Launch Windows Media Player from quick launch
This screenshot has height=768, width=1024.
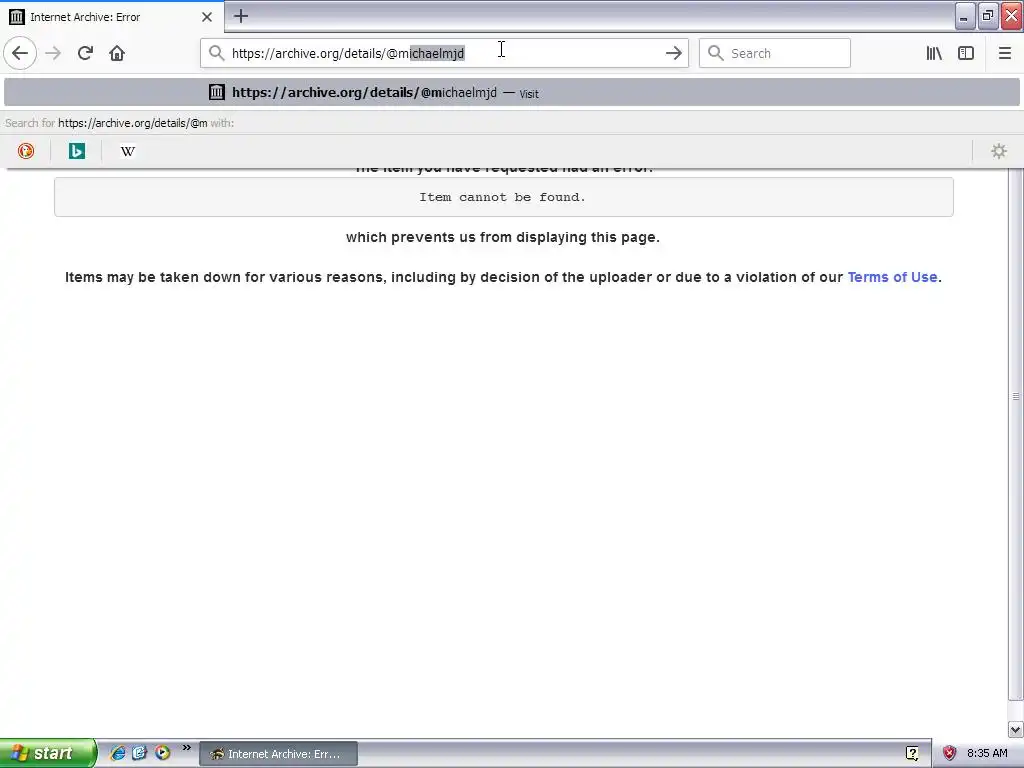162,753
